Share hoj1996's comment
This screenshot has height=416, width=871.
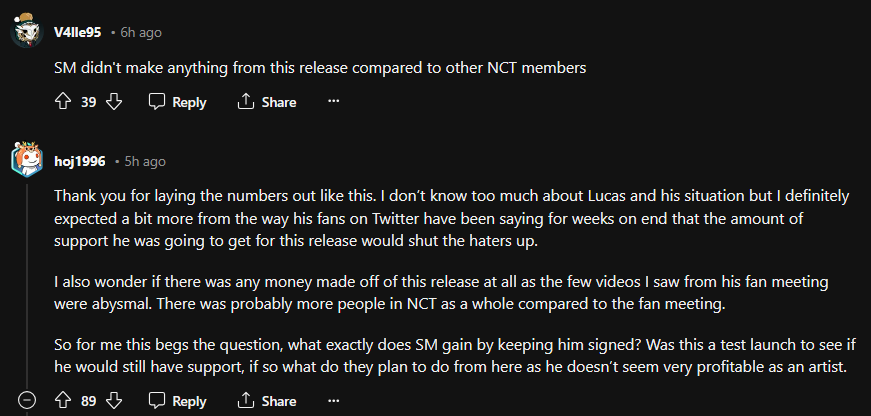pos(267,401)
